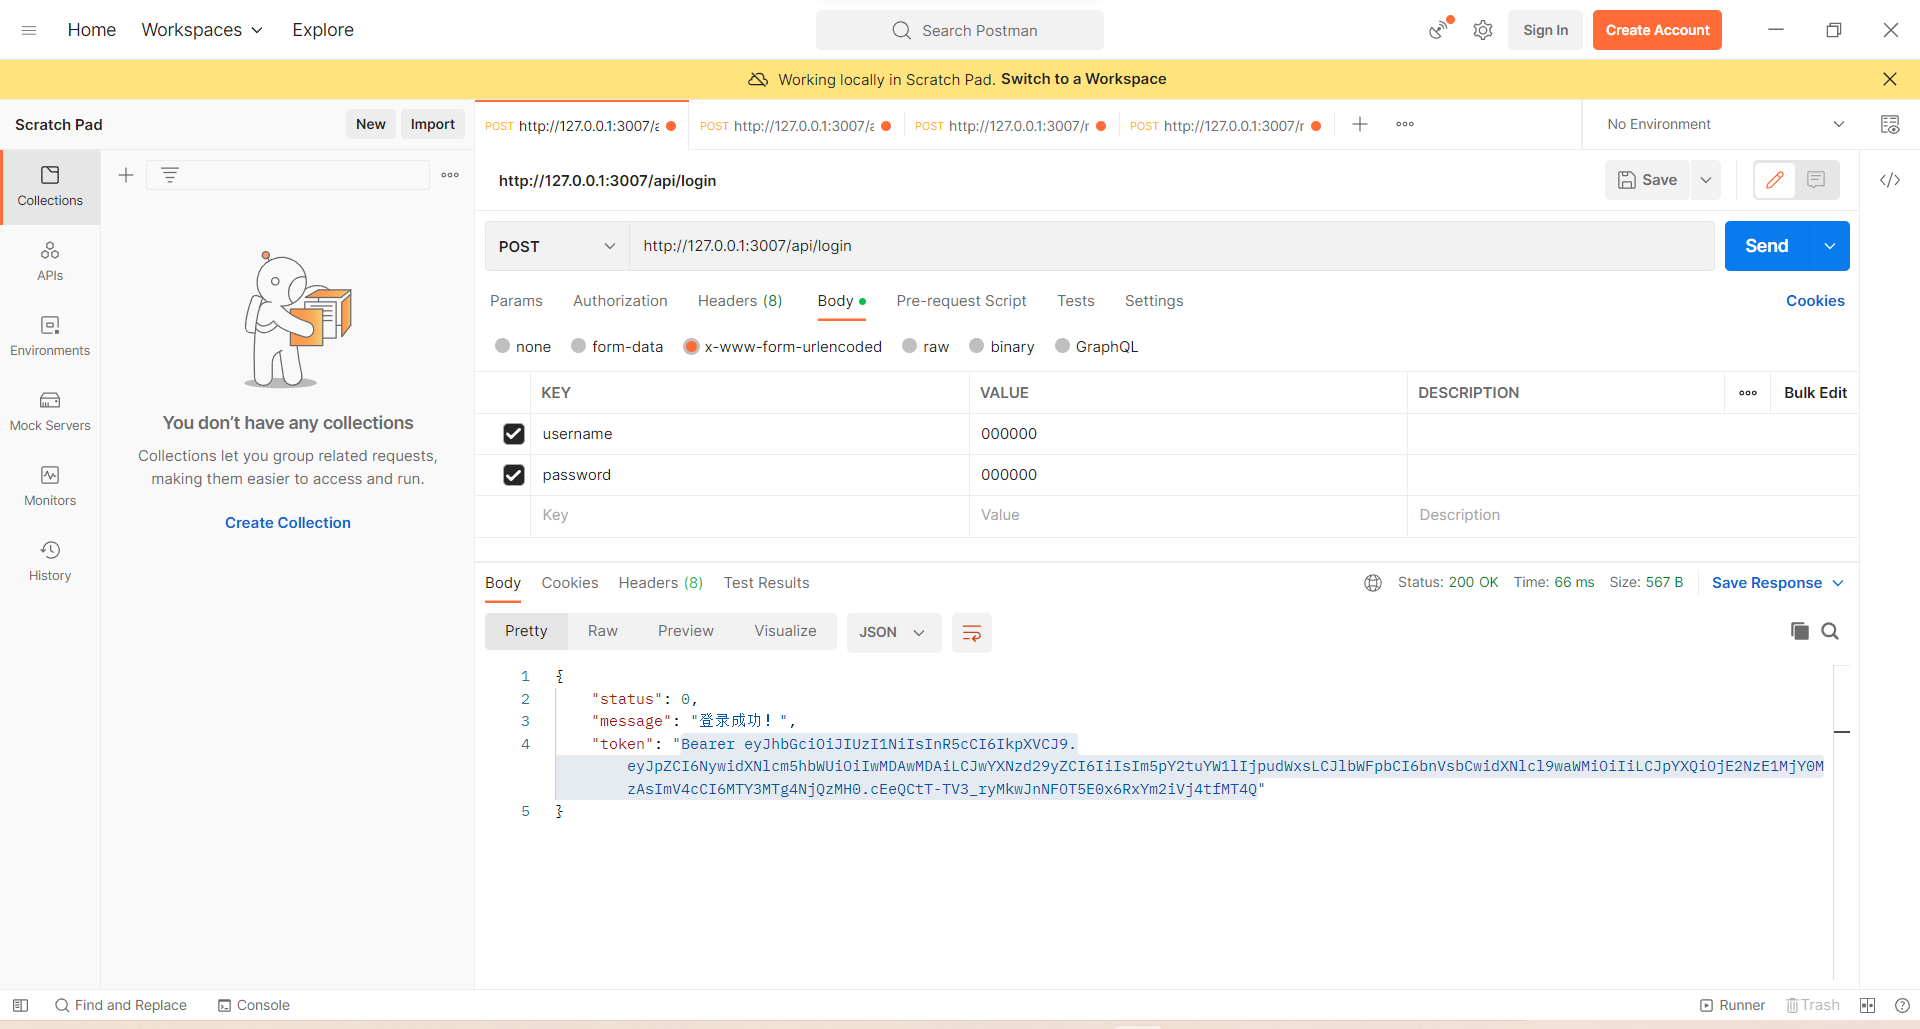Focus the Search Postman field
Screen dimensions: 1920x1029
960,30
